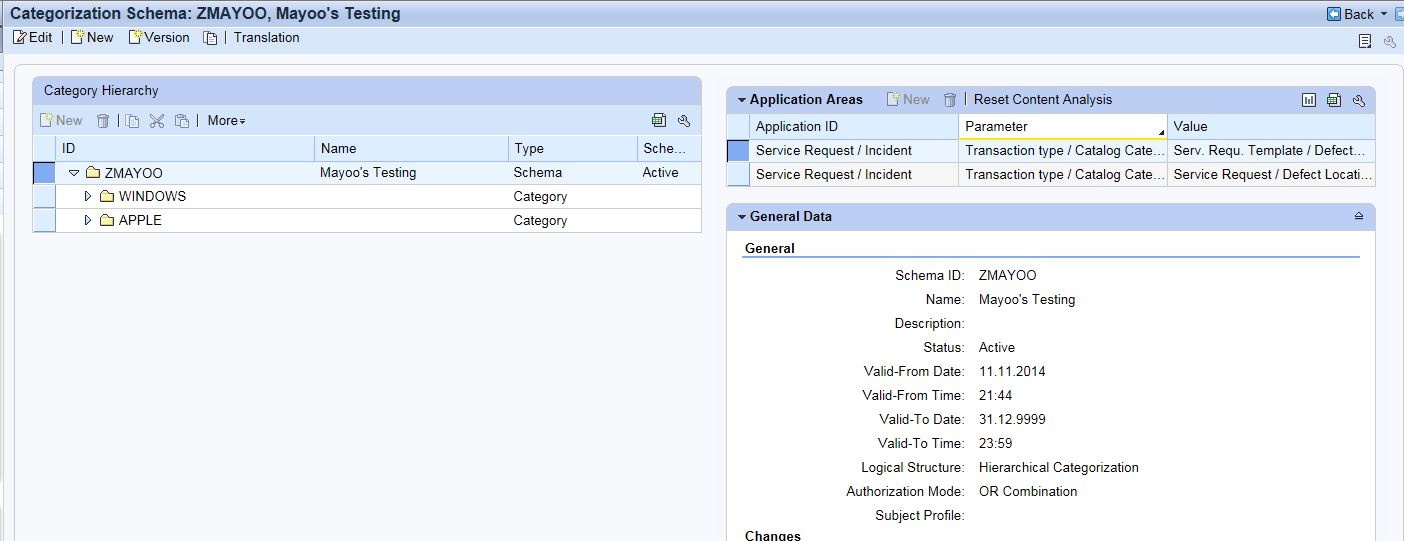Click the ZMAYOO folder icon
Image resolution: width=1404 pixels, height=541 pixels.
(93, 173)
